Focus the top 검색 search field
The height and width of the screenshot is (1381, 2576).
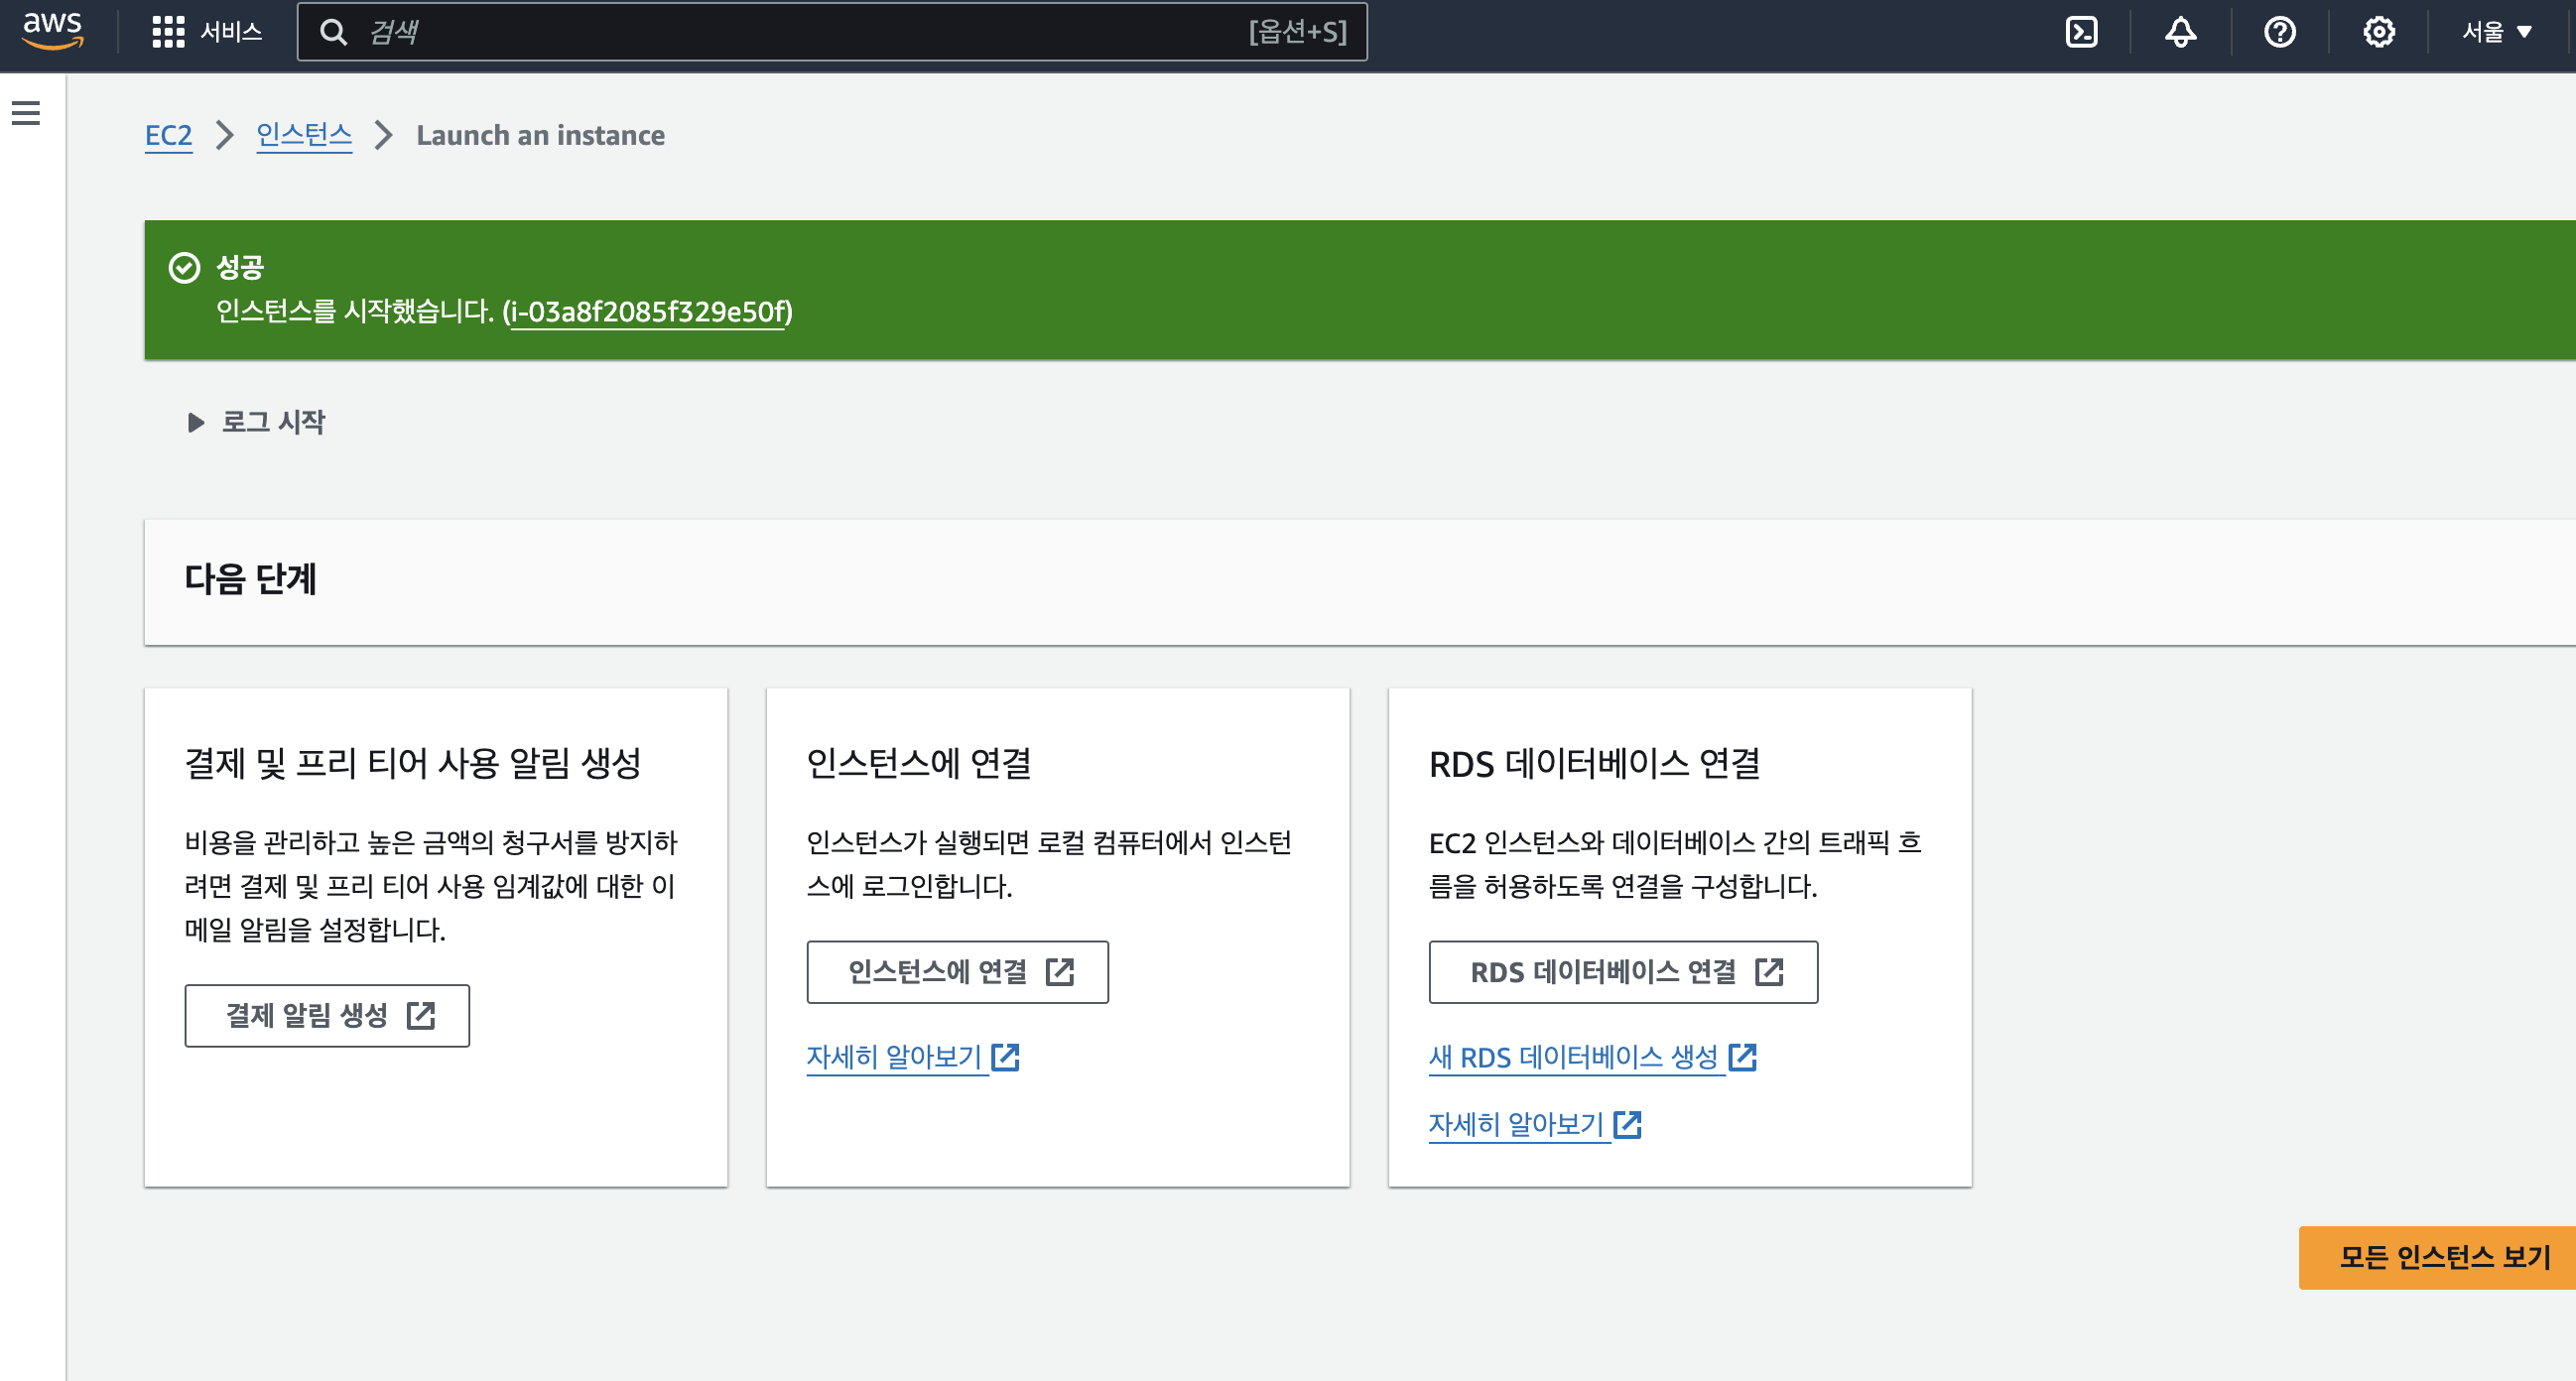pyautogui.click(x=800, y=32)
